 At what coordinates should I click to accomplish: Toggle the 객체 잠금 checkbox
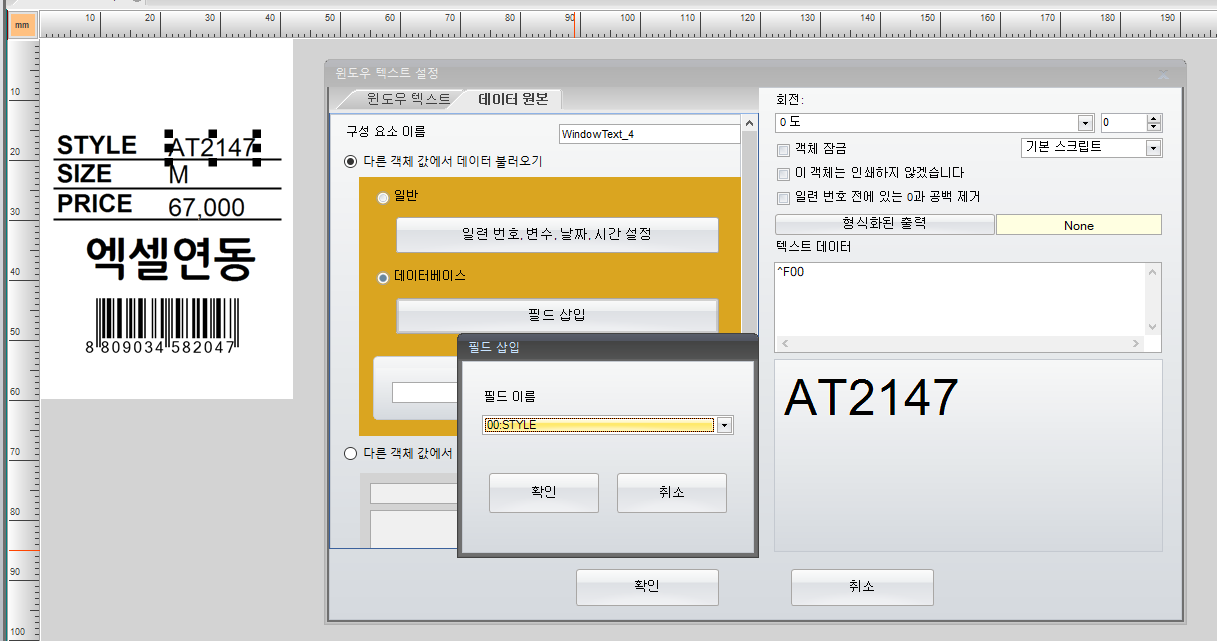(784, 149)
